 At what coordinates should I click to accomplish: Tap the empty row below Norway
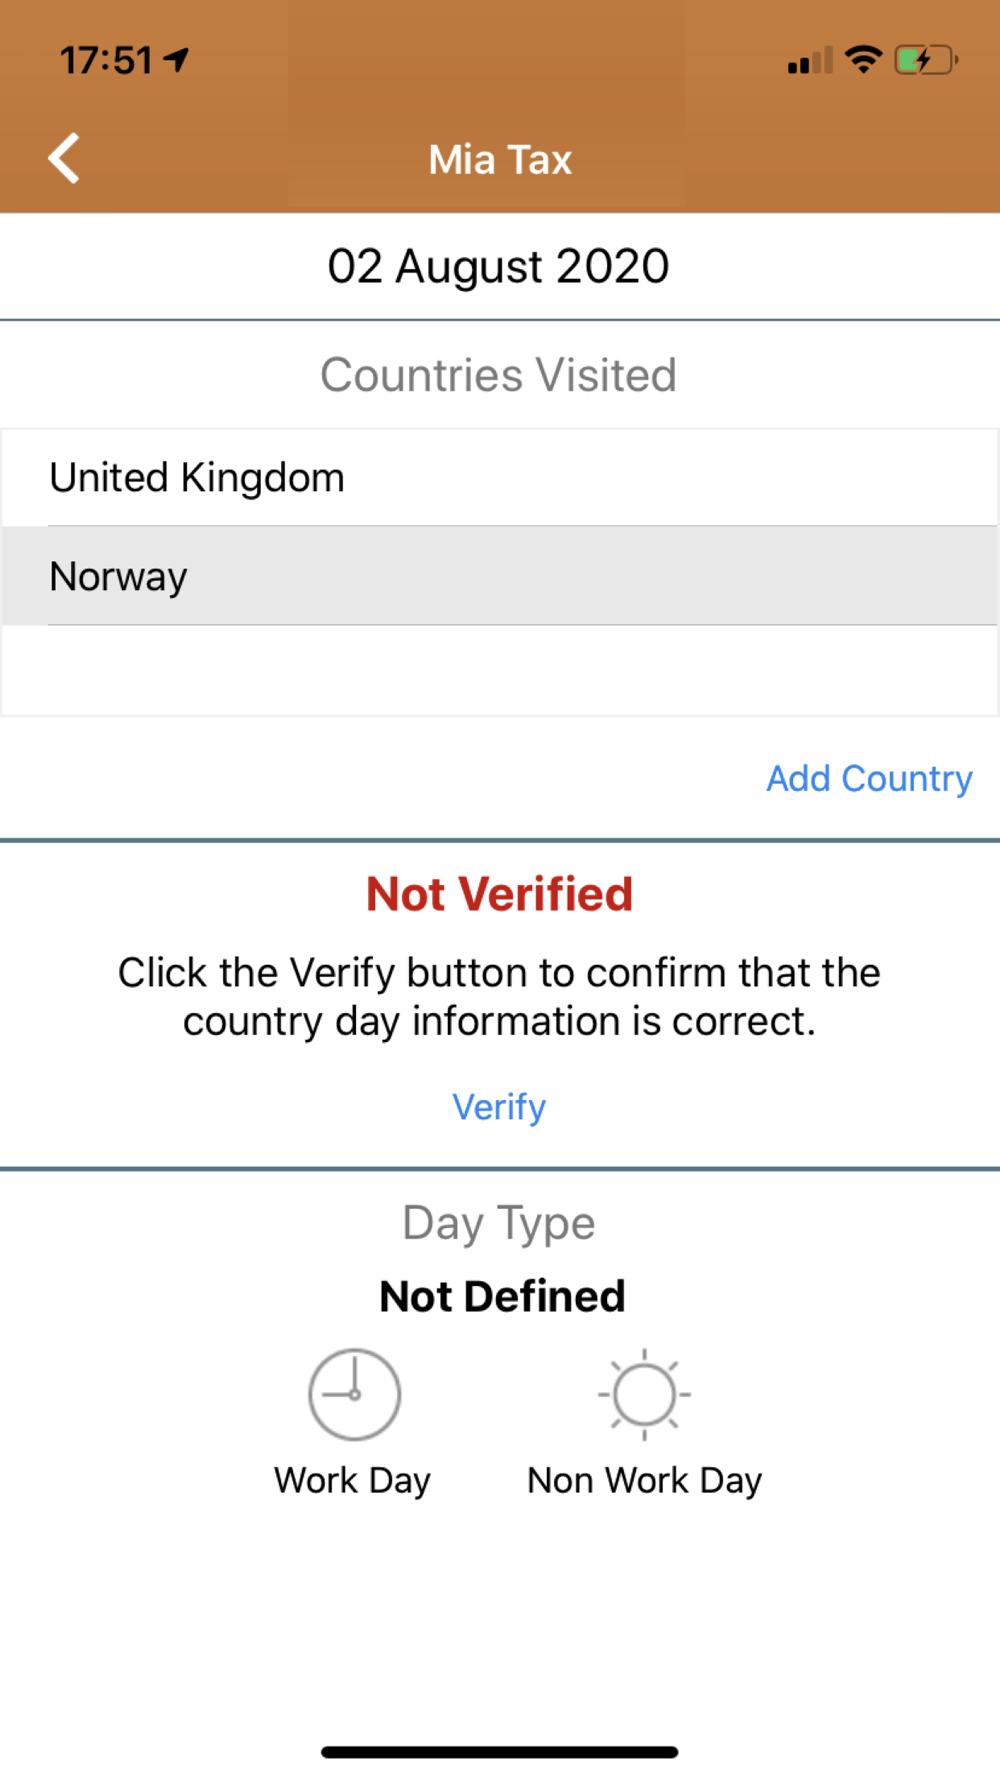(x=500, y=670)
